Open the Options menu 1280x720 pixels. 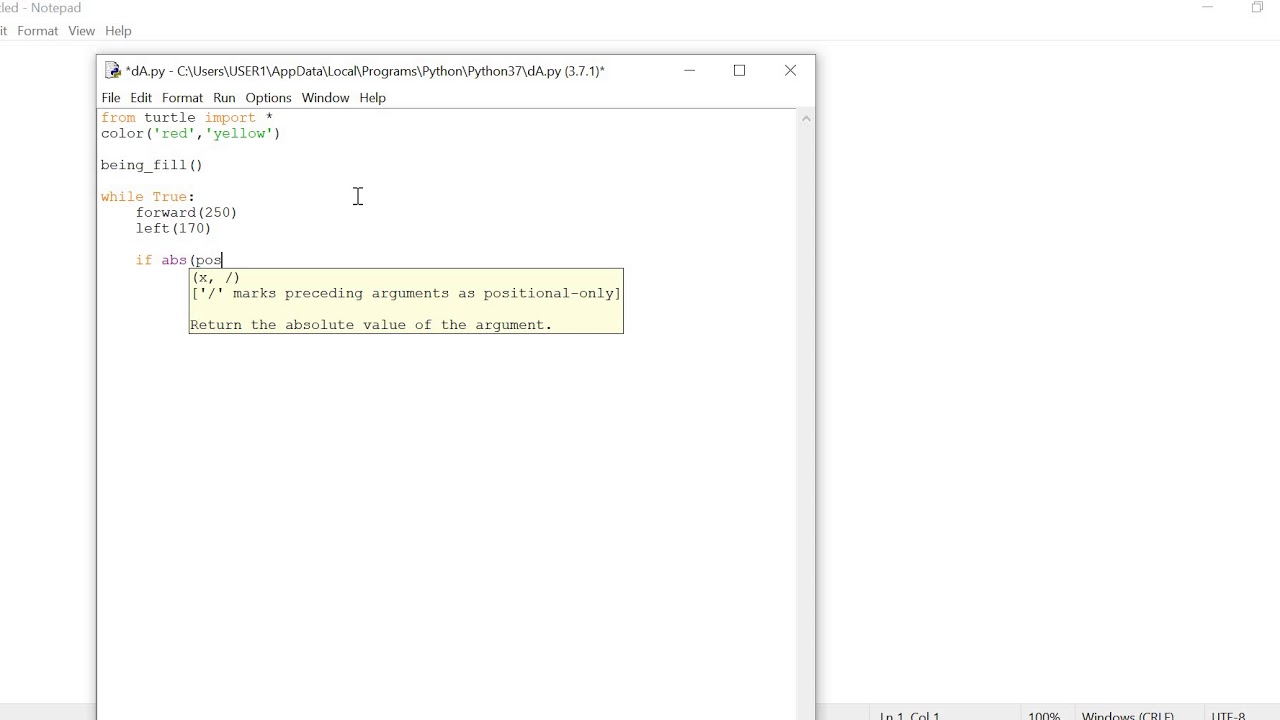pyautogui.click(x=268, y=98)
